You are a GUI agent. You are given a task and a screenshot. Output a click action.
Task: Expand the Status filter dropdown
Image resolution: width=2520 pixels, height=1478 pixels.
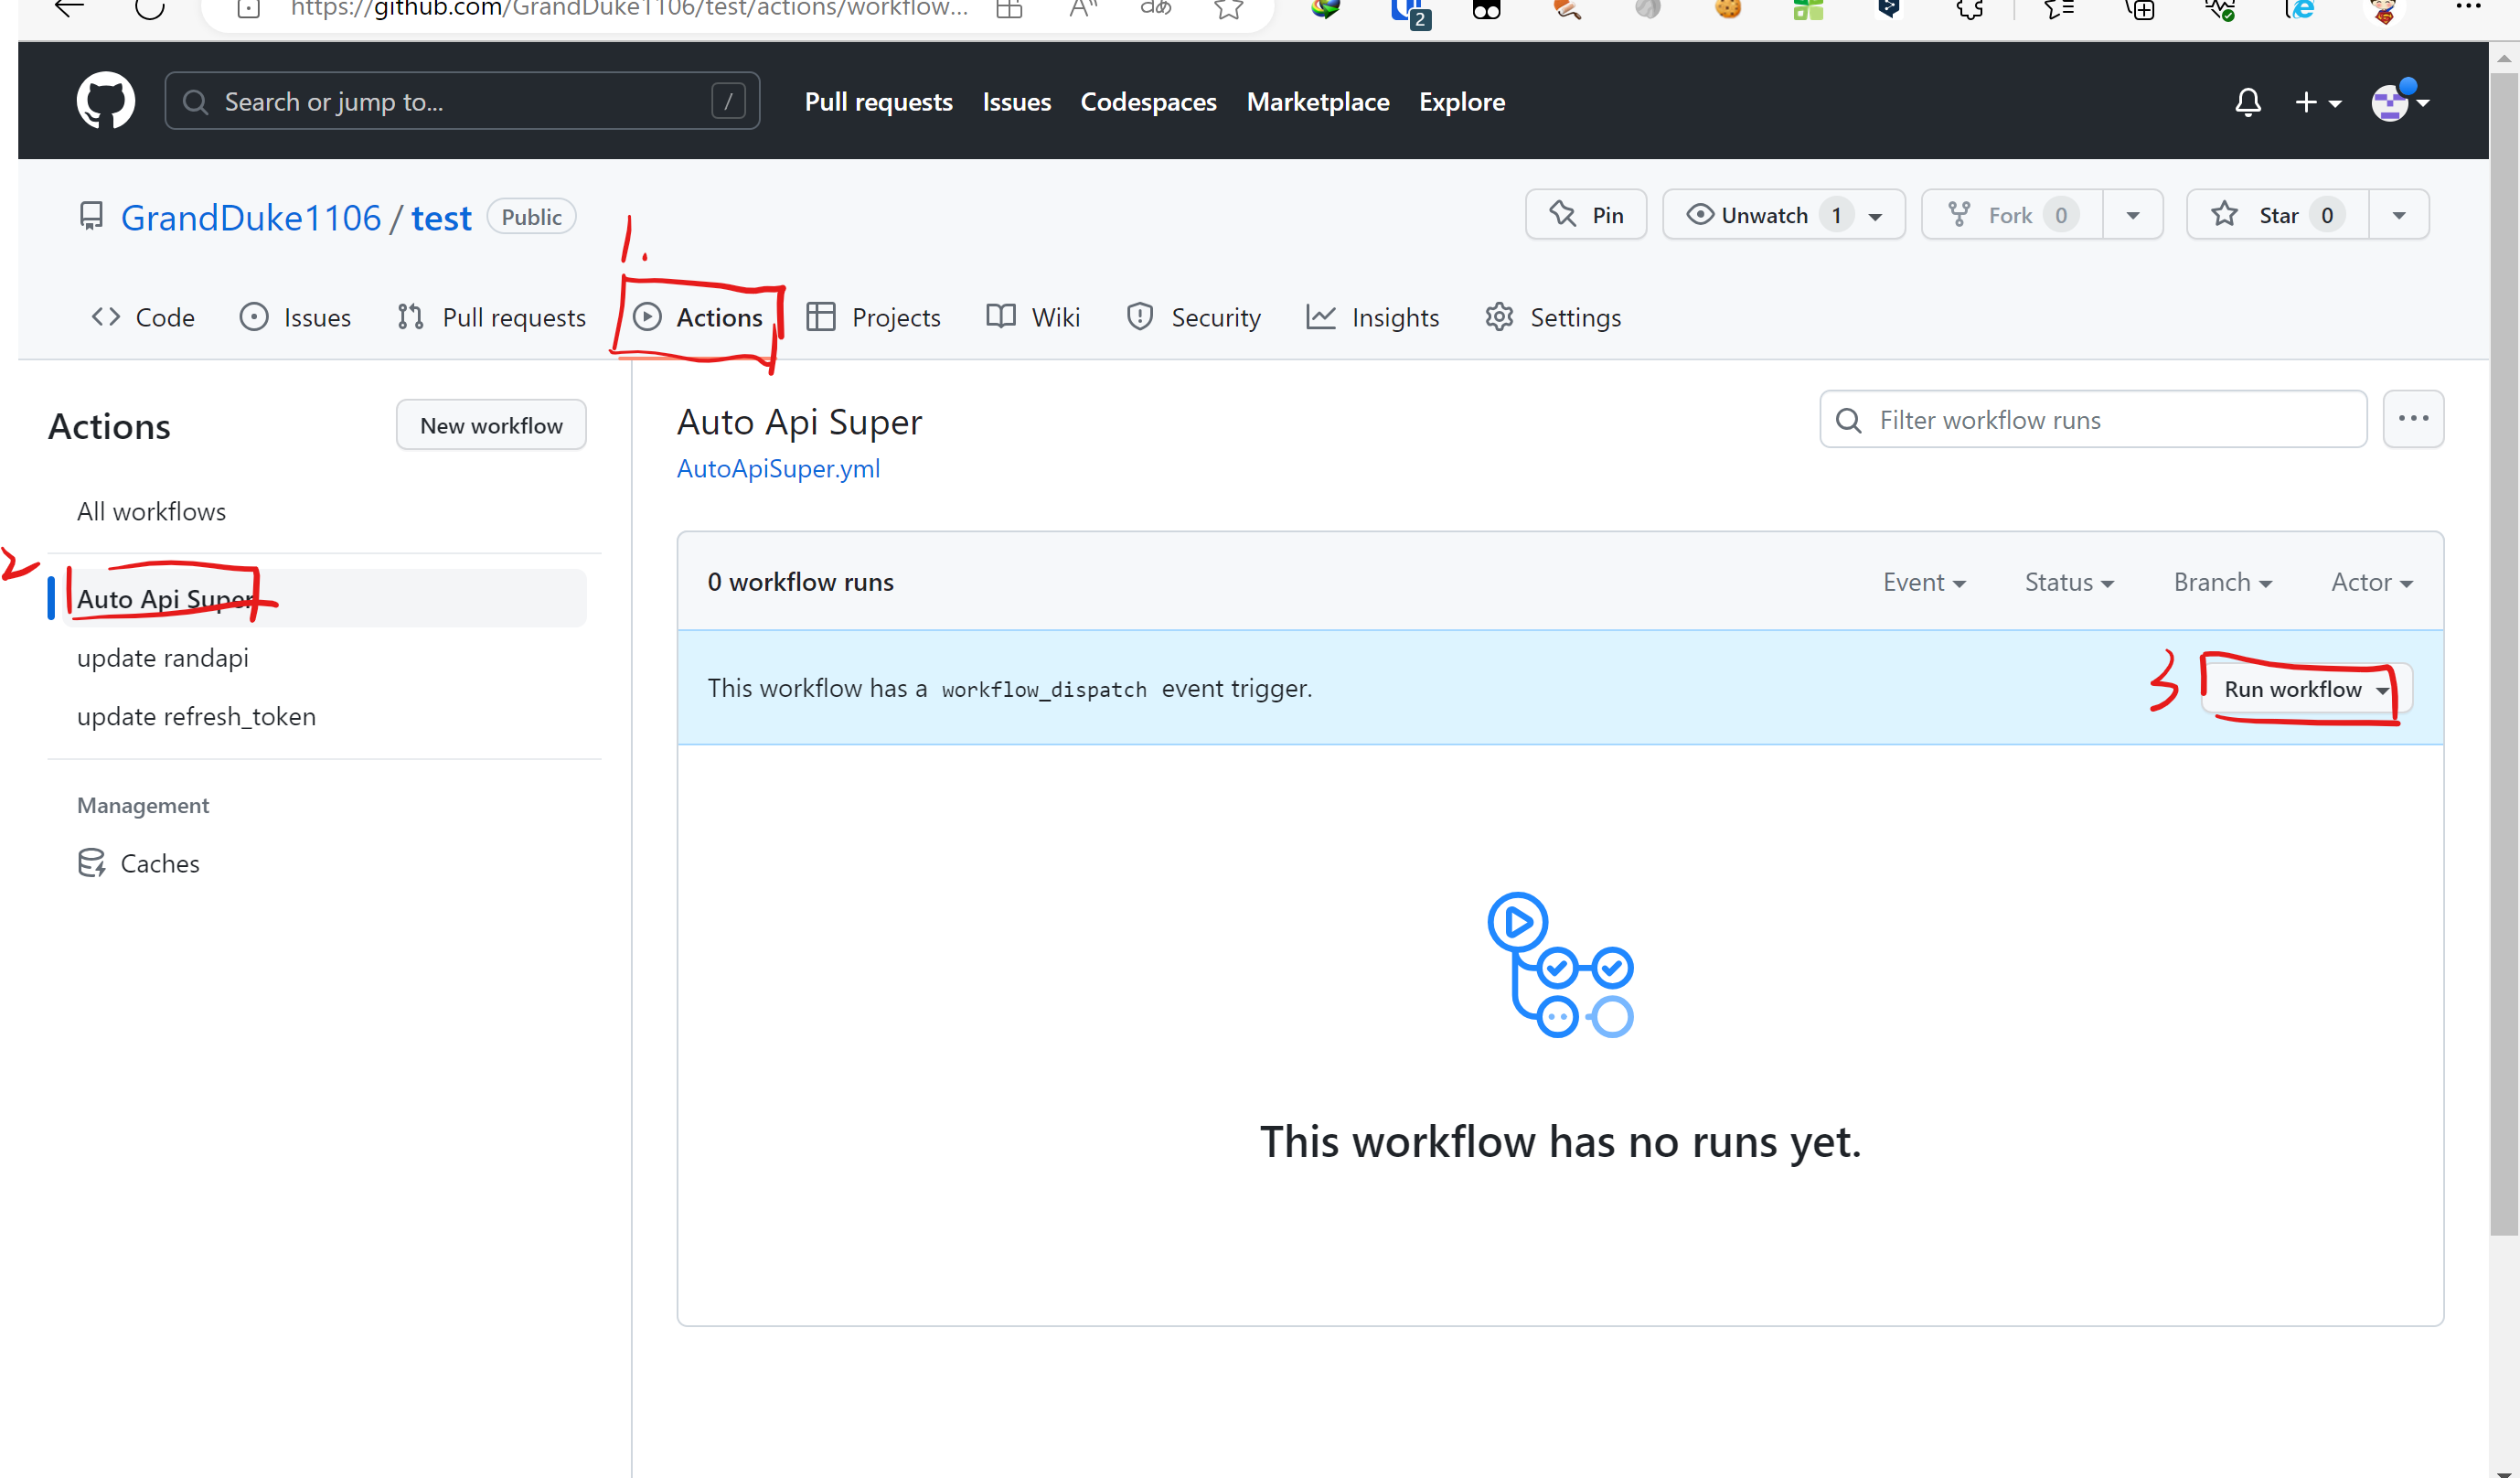click(x=2066, y=583)
